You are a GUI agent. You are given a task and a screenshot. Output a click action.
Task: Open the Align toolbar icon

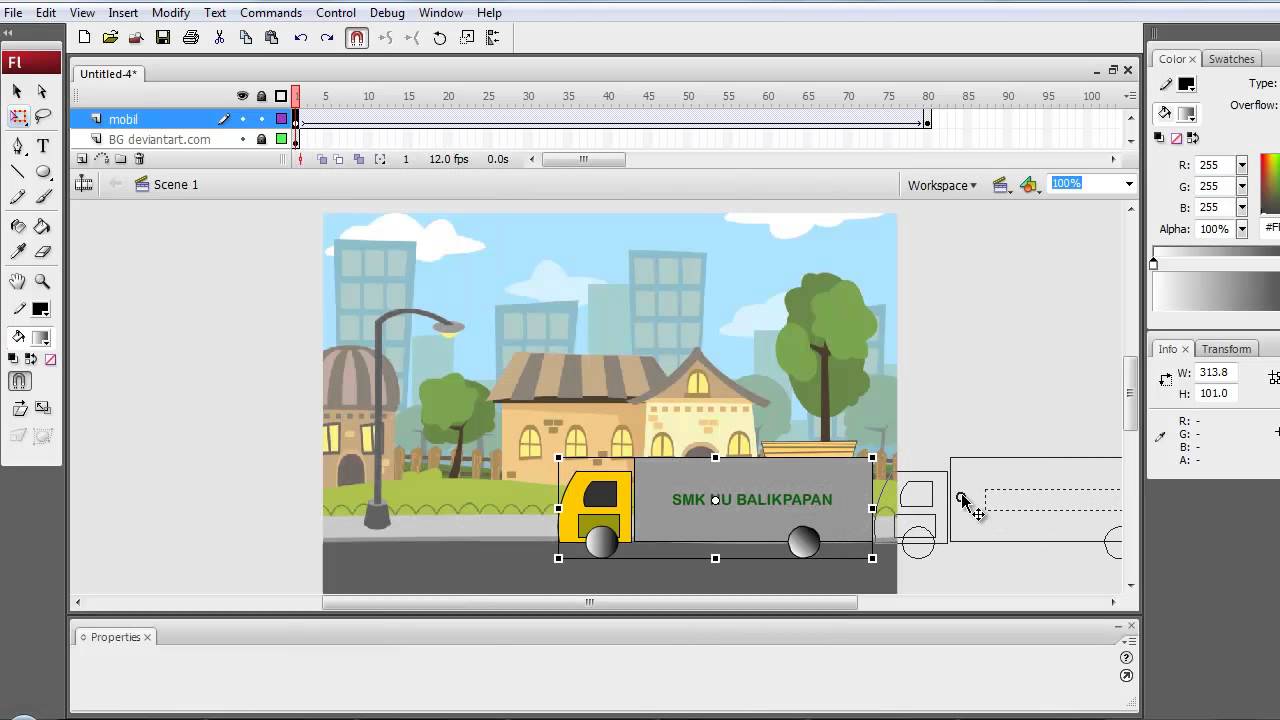493,38
